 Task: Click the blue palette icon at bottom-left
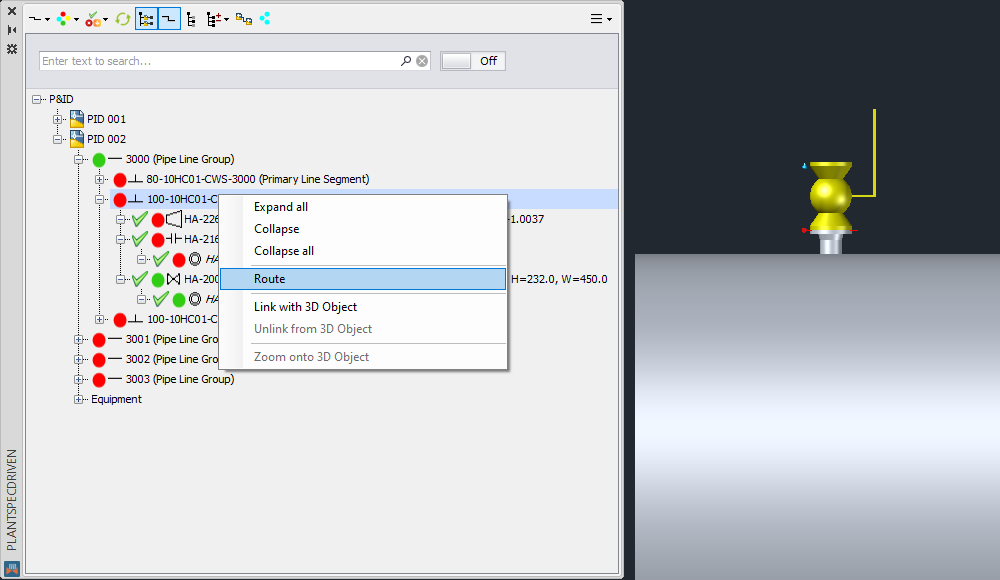pyautogui.click(x=11, y=568)
